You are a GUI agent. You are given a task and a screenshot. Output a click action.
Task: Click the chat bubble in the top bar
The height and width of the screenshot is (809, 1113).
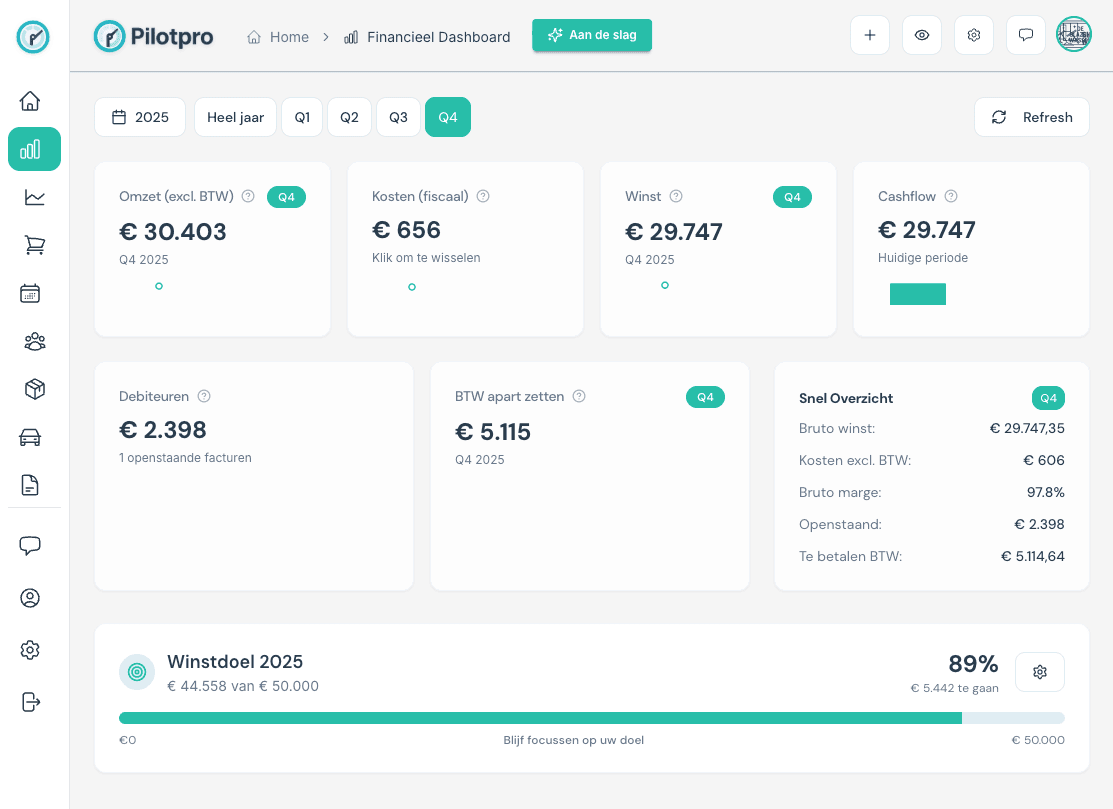[1025, 35]
